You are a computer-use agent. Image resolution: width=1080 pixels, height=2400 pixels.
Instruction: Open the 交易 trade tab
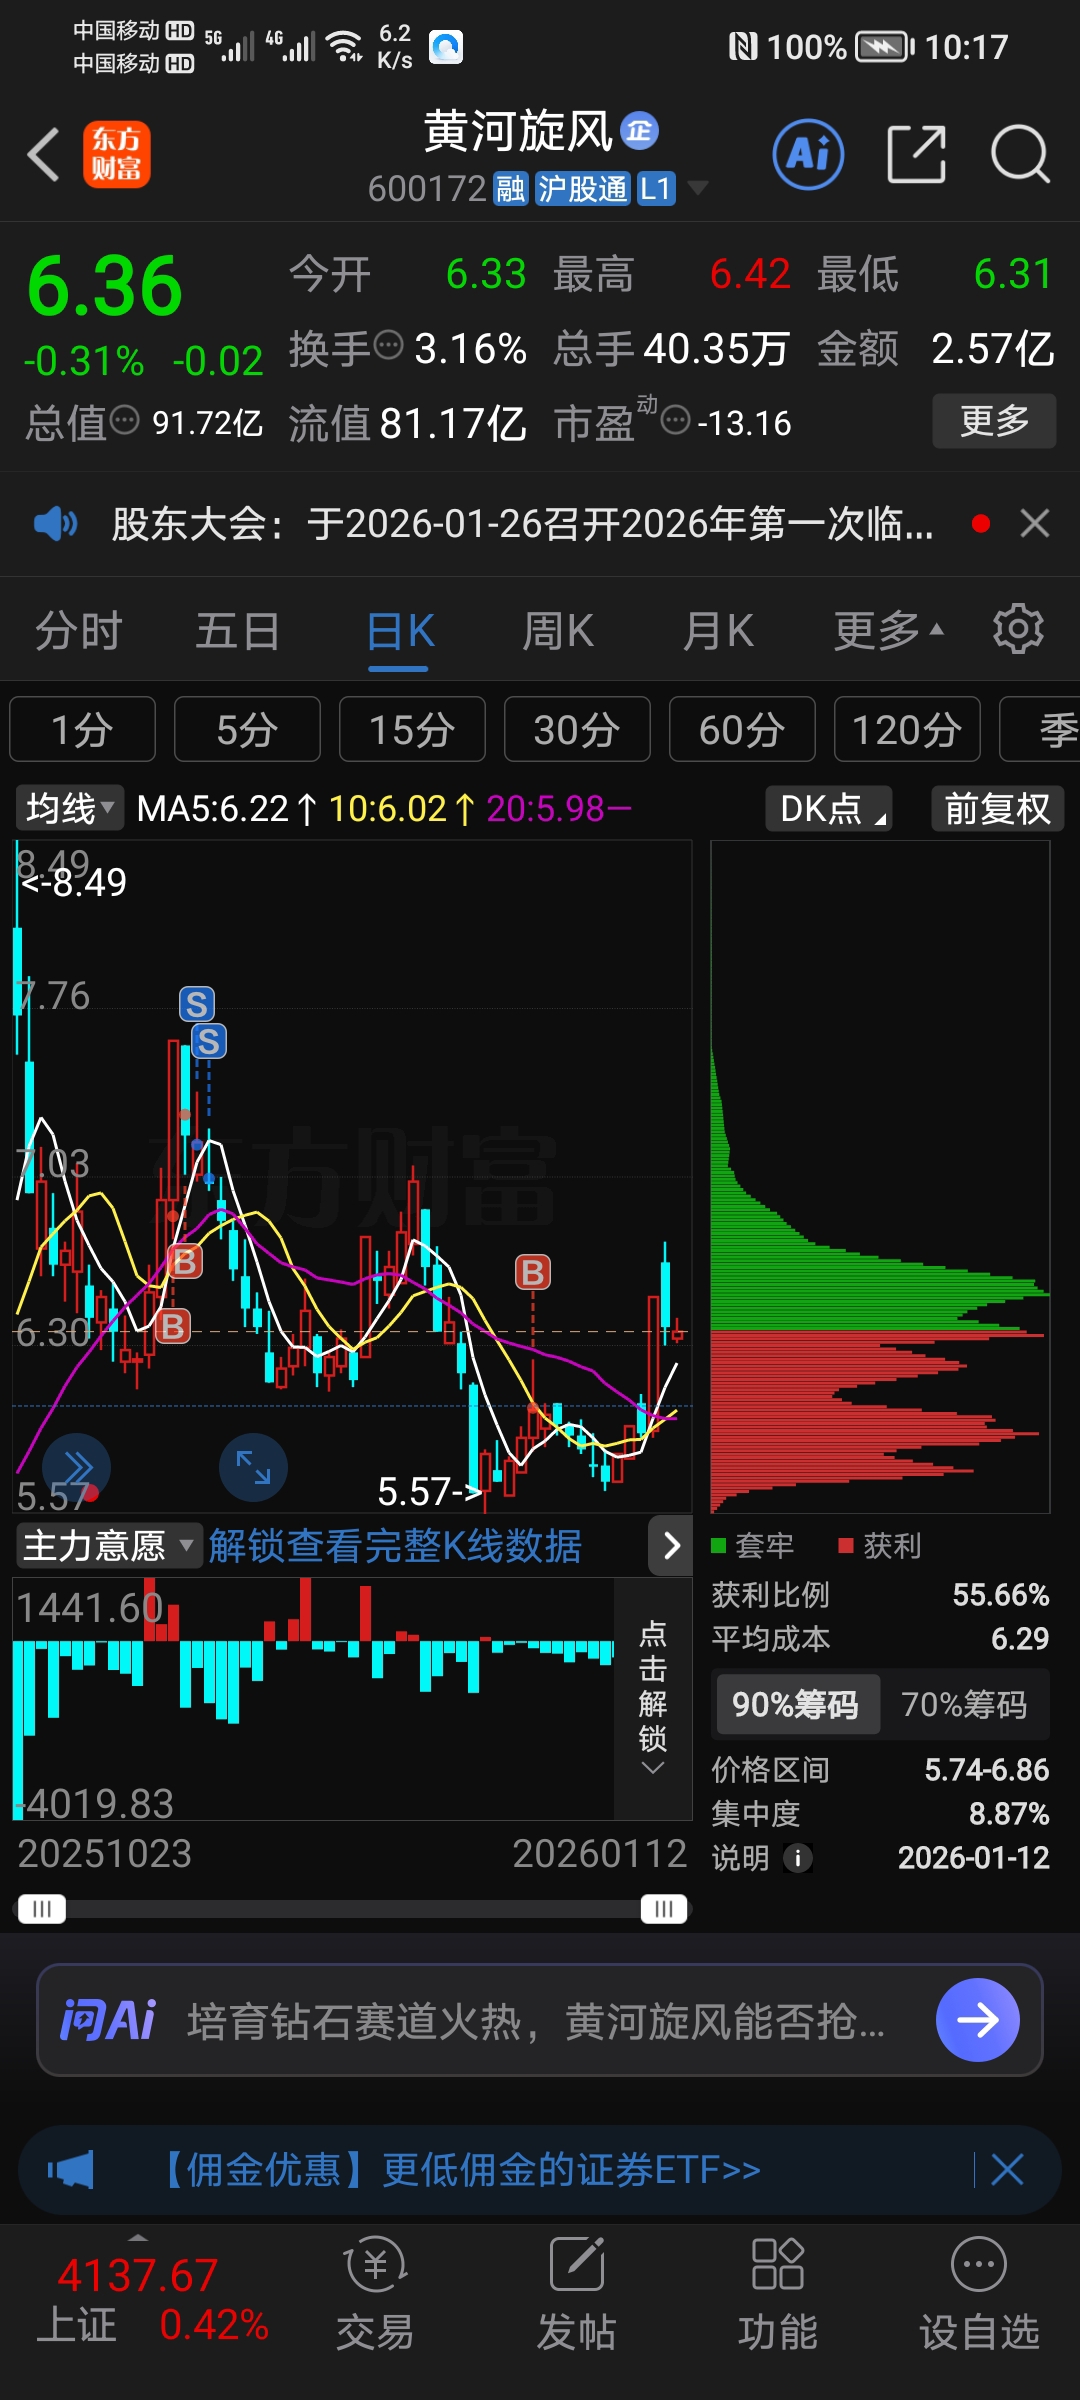pyautogui.click(x=375, y=2294)
